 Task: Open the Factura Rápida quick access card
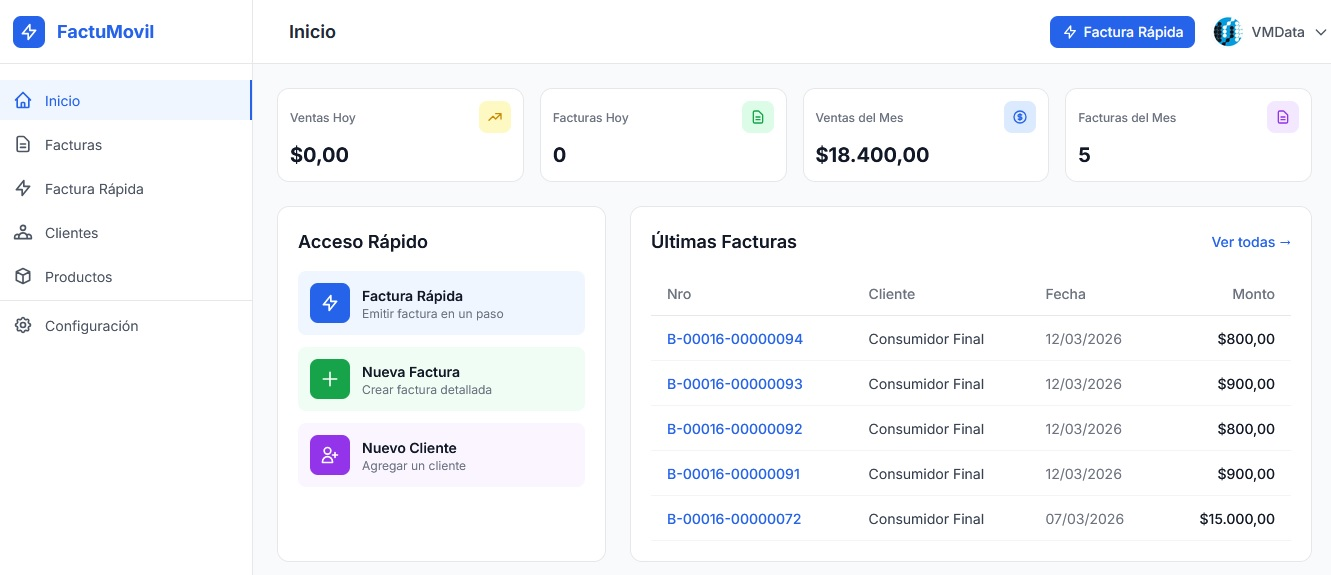(x=441, y=303)
